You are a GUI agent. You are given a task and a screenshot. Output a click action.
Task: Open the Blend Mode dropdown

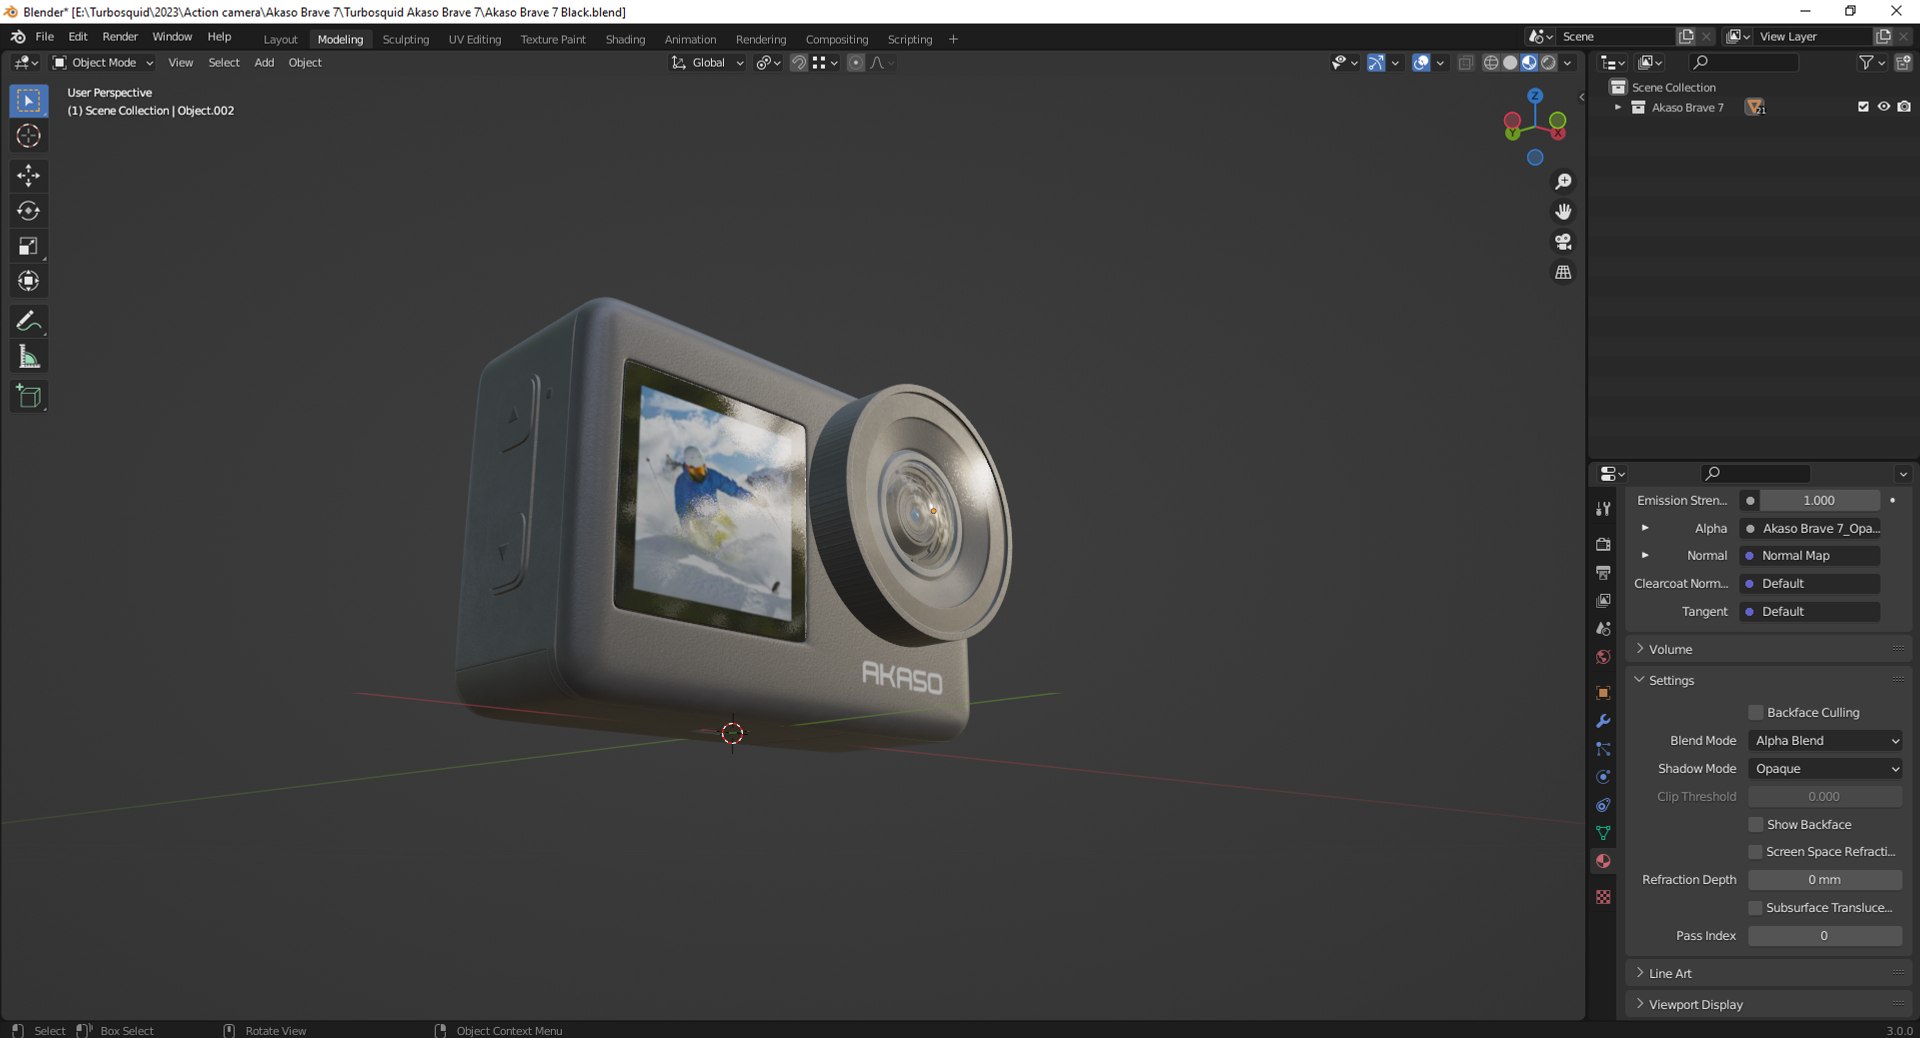(1825, 741)
